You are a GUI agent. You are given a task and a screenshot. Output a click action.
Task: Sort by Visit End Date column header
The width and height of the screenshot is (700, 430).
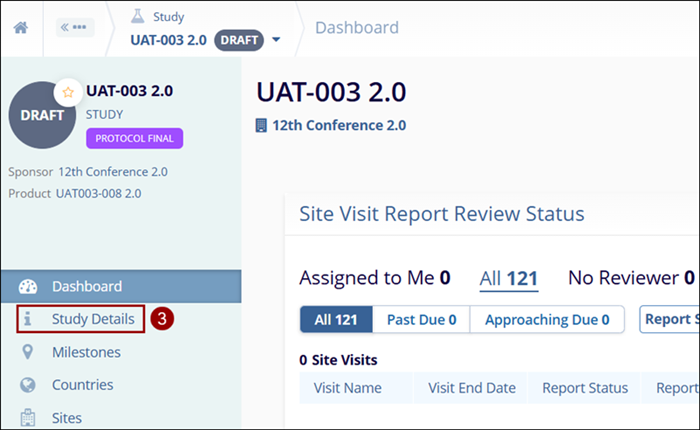[471, 388]
